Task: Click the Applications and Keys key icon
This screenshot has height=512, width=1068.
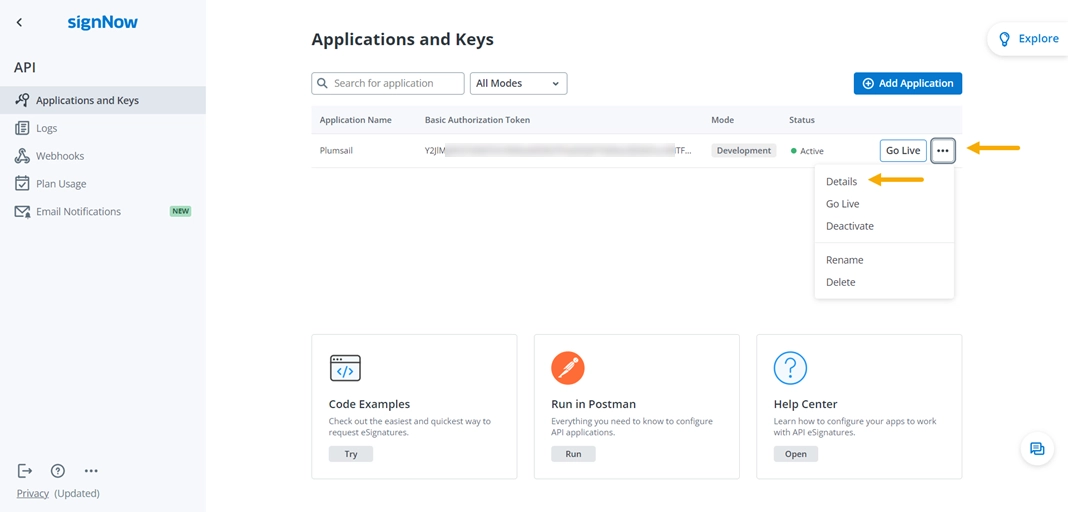Action: coord(22,100)
